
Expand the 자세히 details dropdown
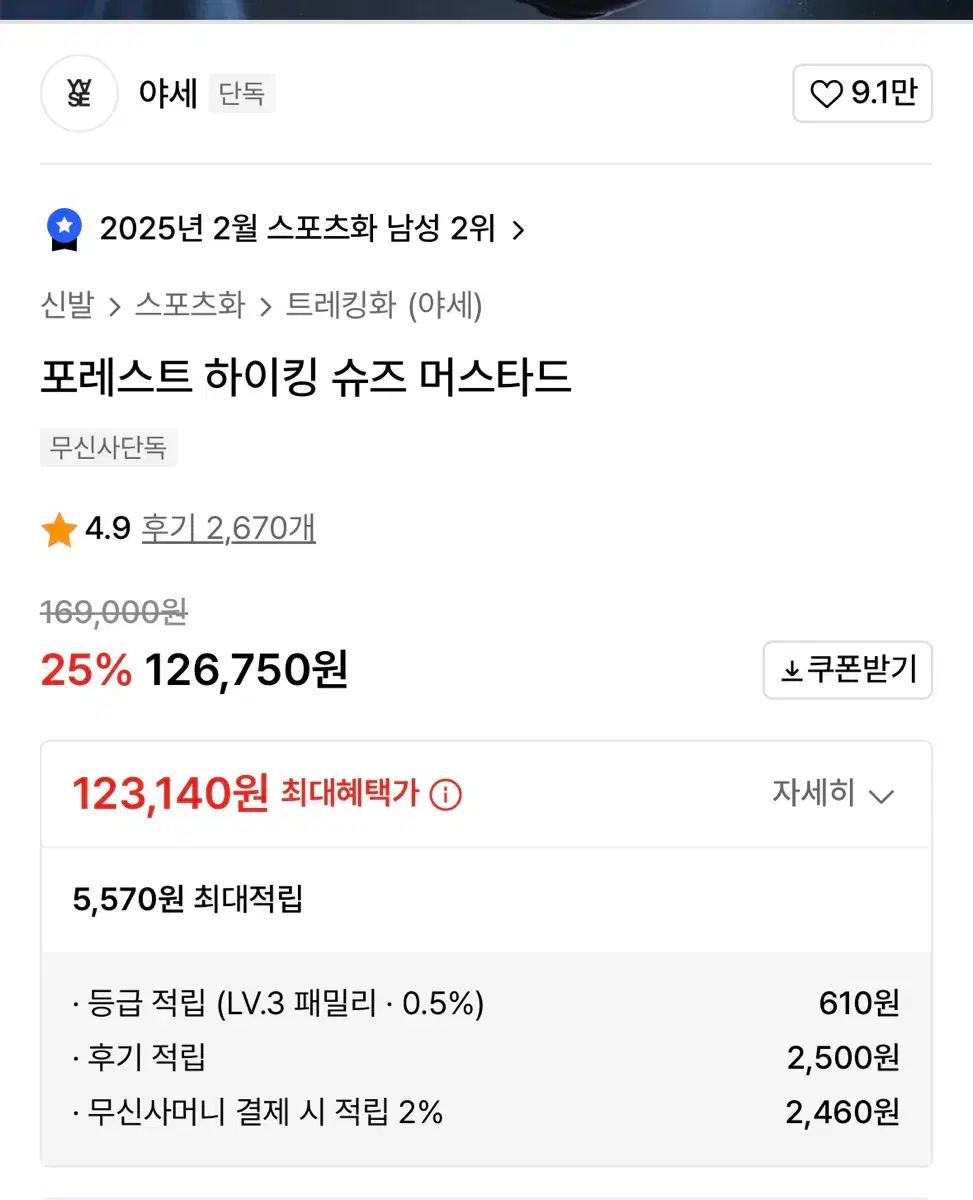832,794
